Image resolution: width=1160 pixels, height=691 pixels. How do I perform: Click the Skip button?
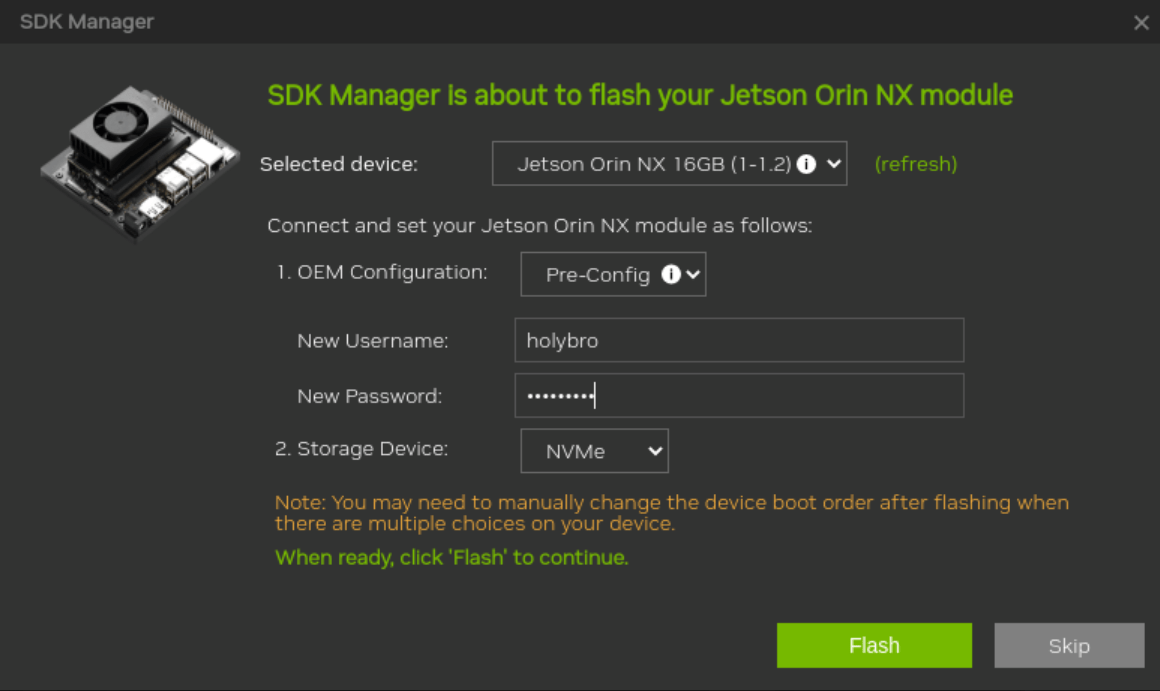point(1069,645)
